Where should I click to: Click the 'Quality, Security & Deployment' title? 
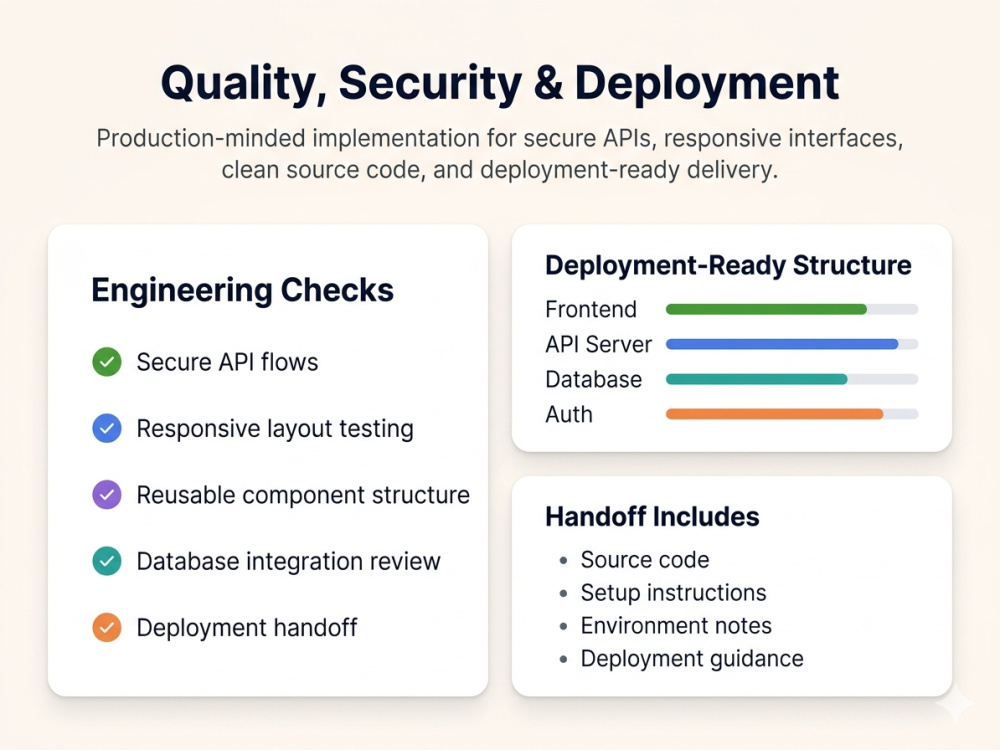coord(500,83)
